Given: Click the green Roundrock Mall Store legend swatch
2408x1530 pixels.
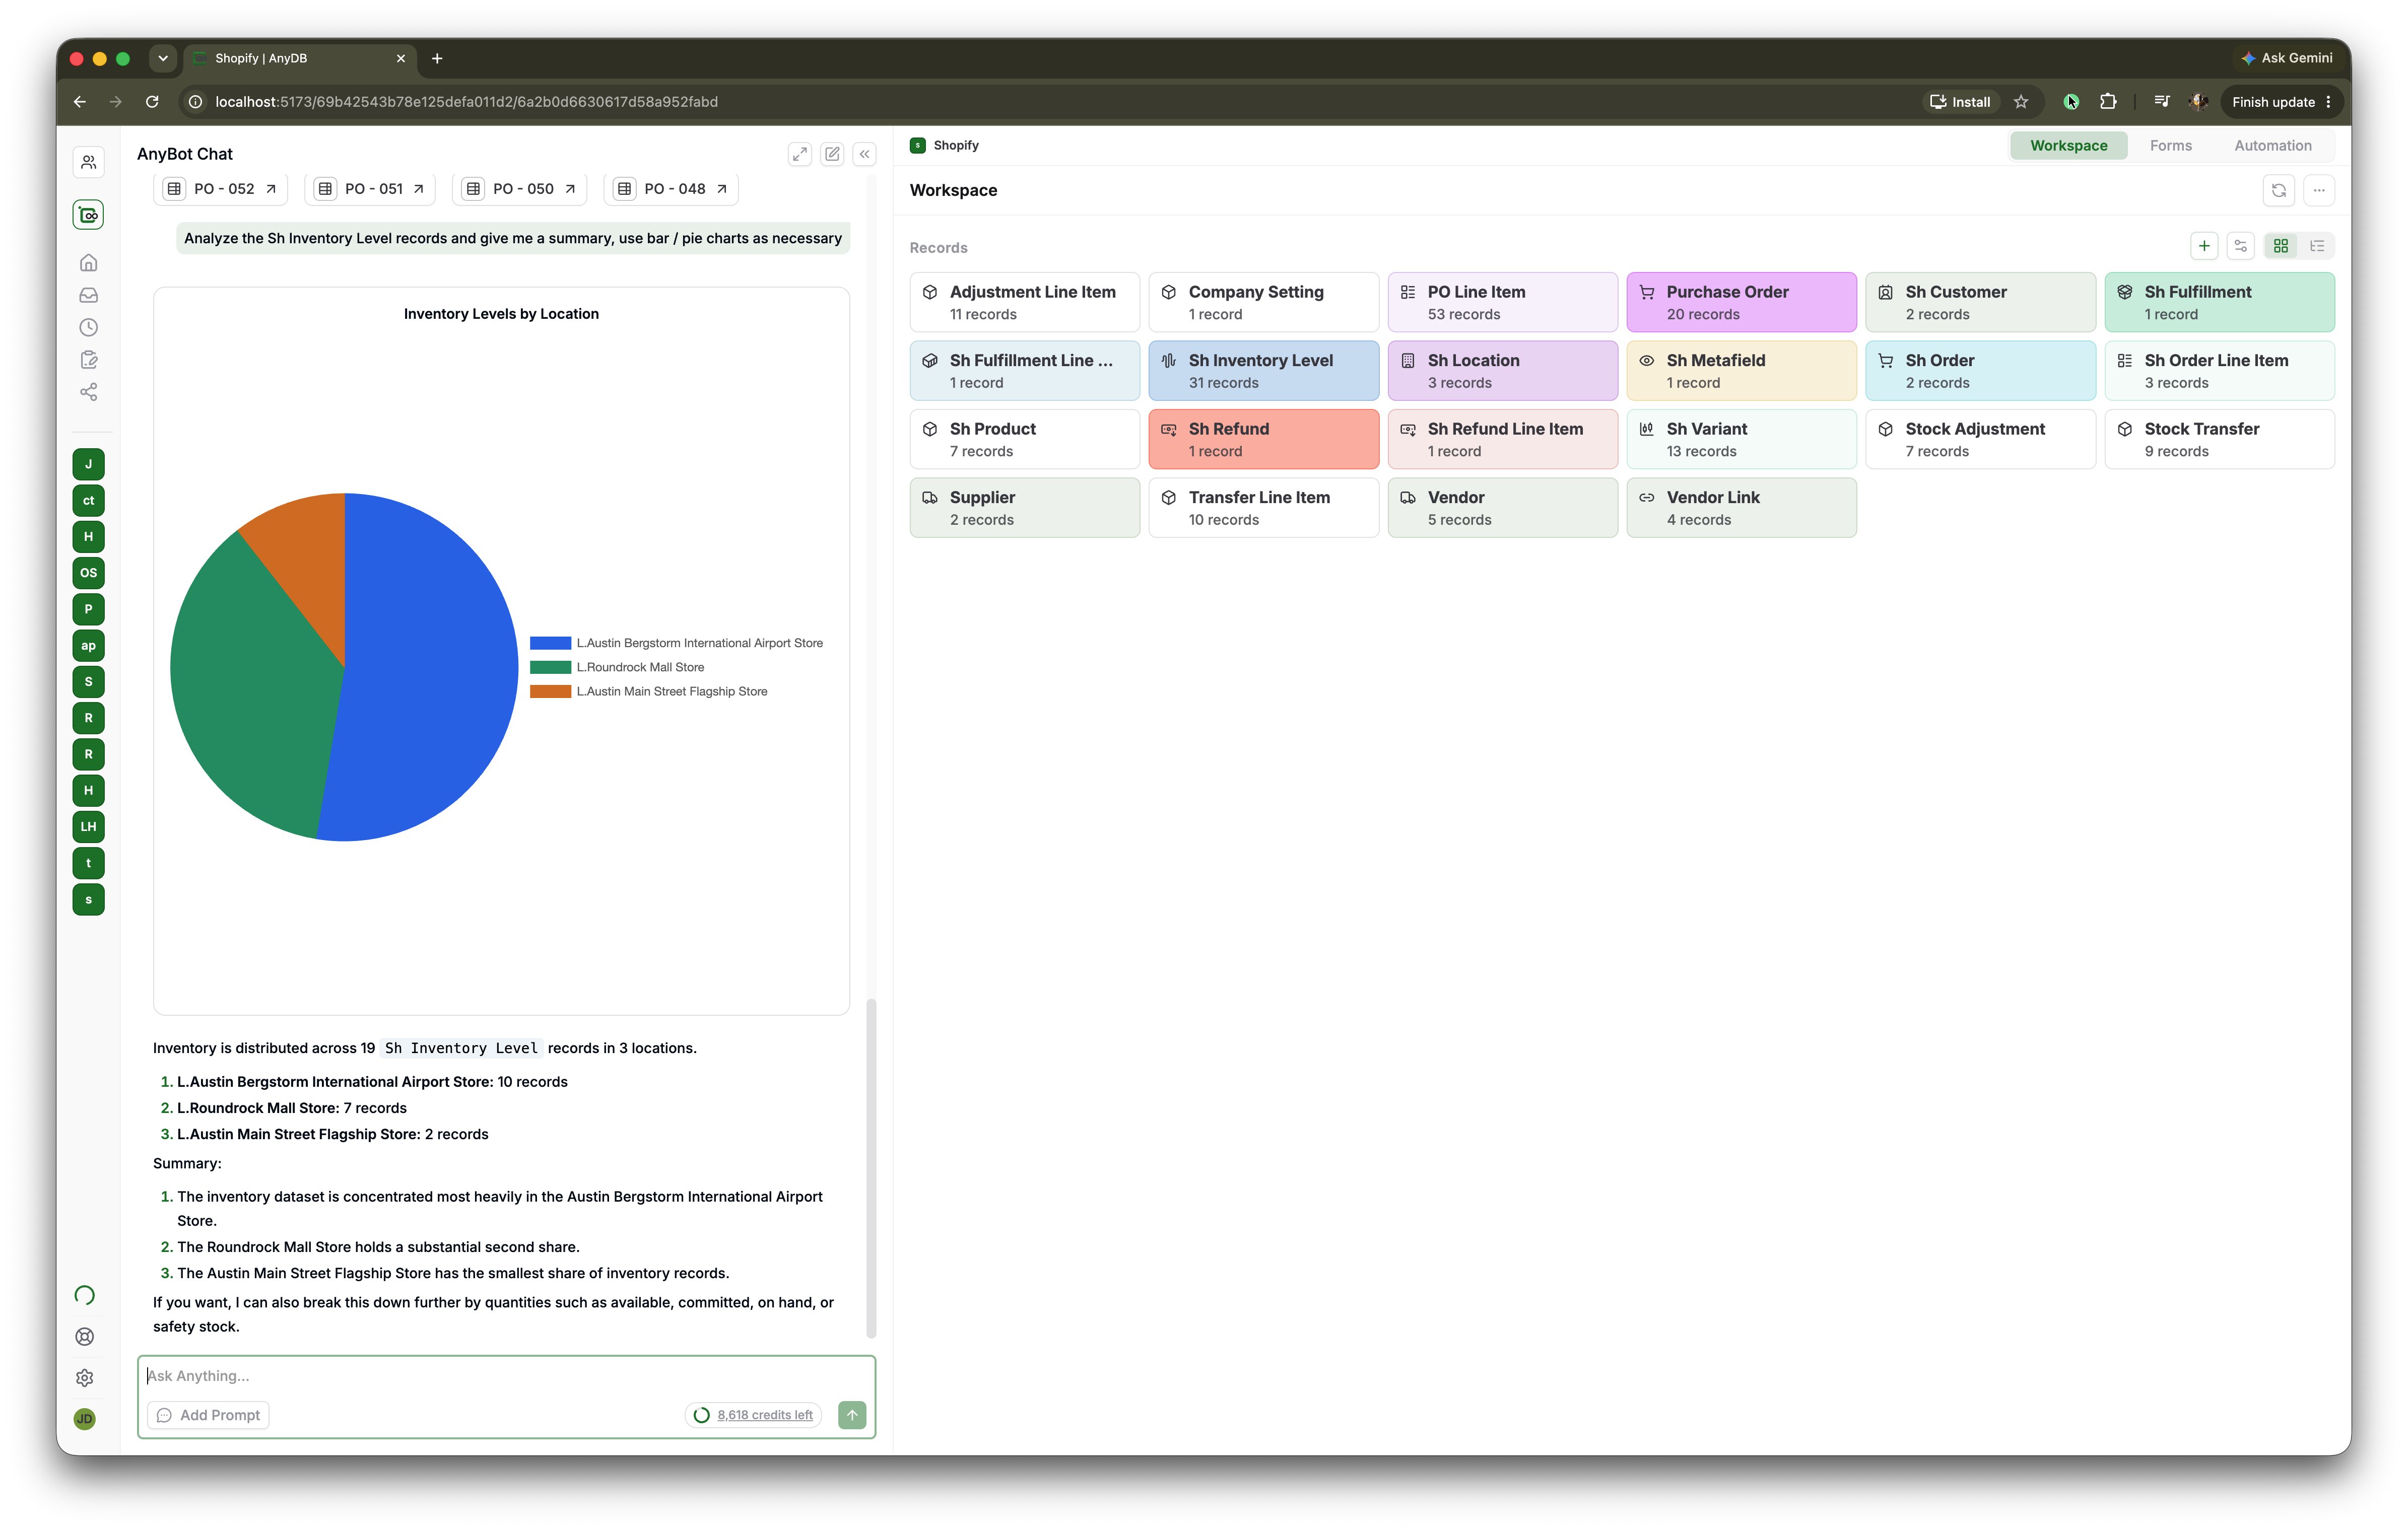Looking at the screenshot, I should click(550, 667).
